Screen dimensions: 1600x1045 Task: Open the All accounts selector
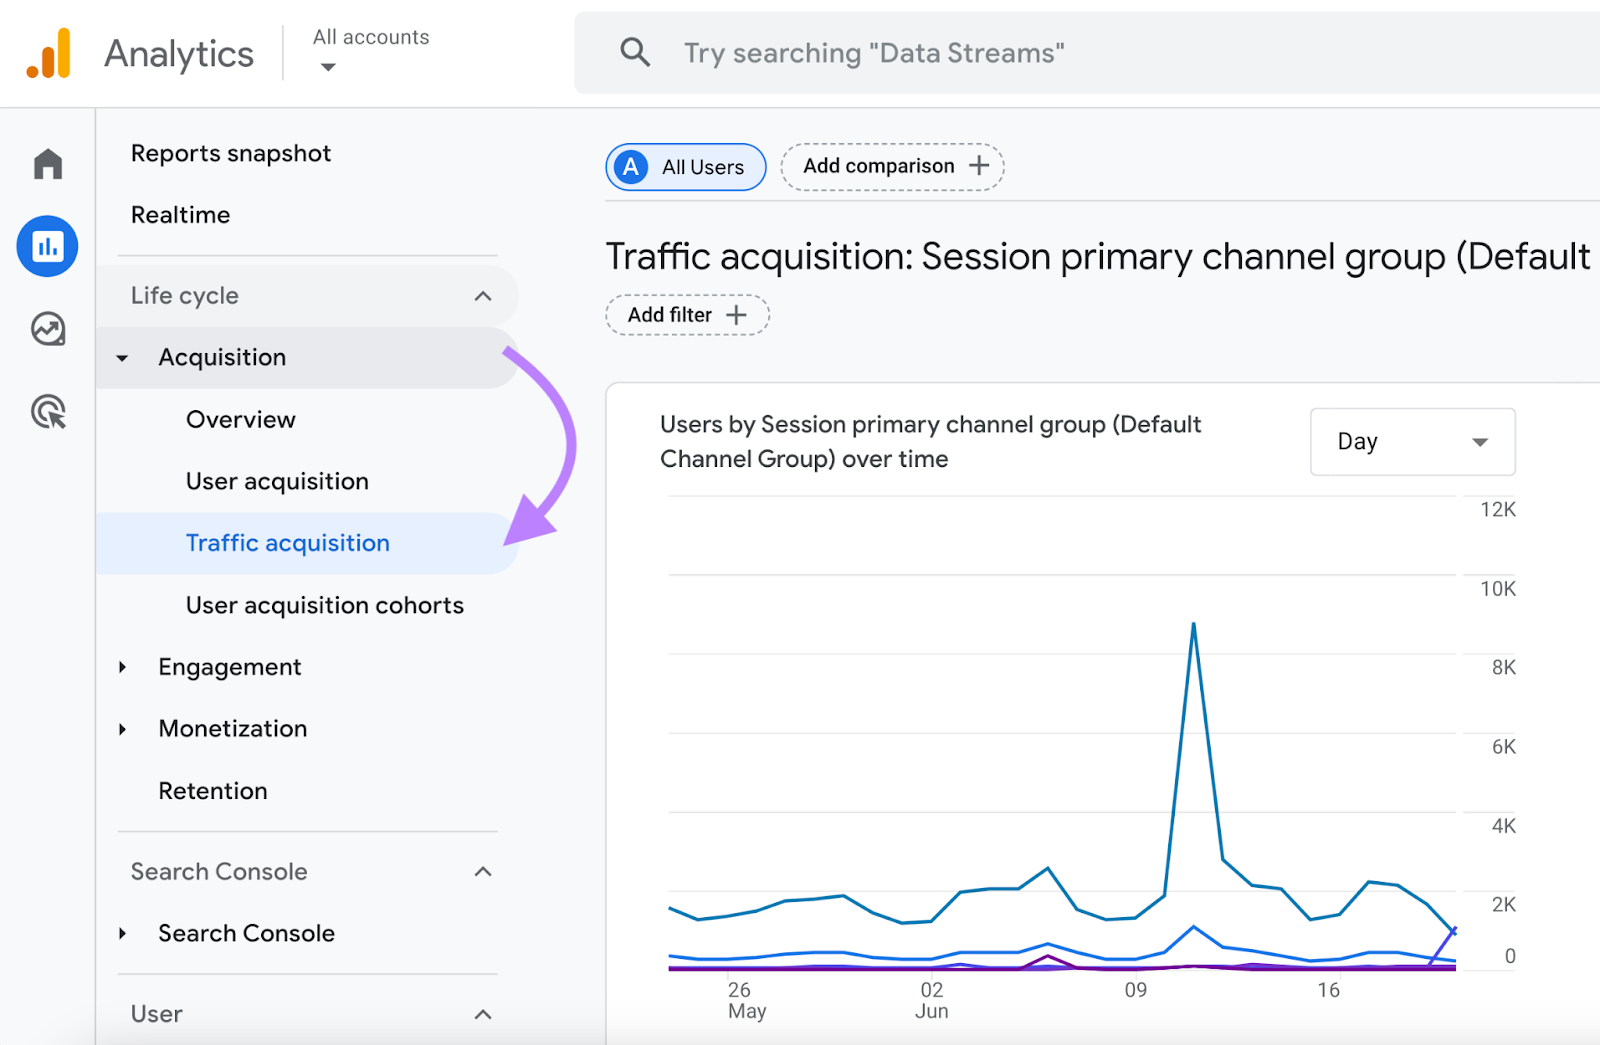370,50
